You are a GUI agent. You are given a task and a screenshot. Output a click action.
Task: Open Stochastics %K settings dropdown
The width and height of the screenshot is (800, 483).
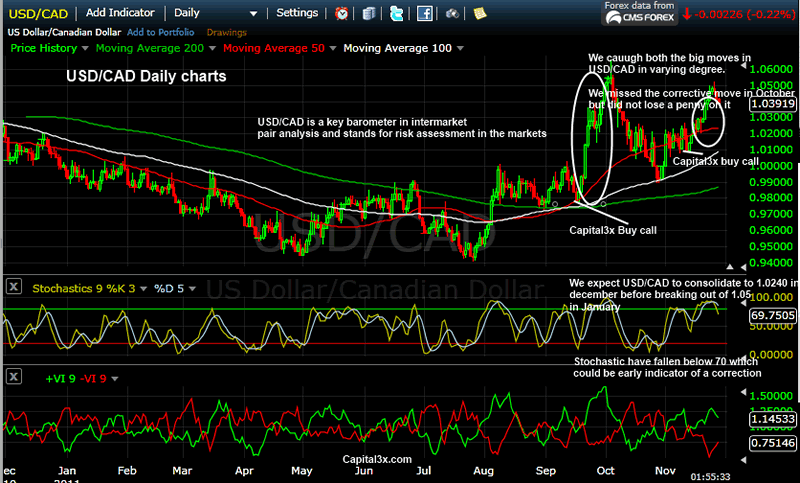click(x=142, y=288)
